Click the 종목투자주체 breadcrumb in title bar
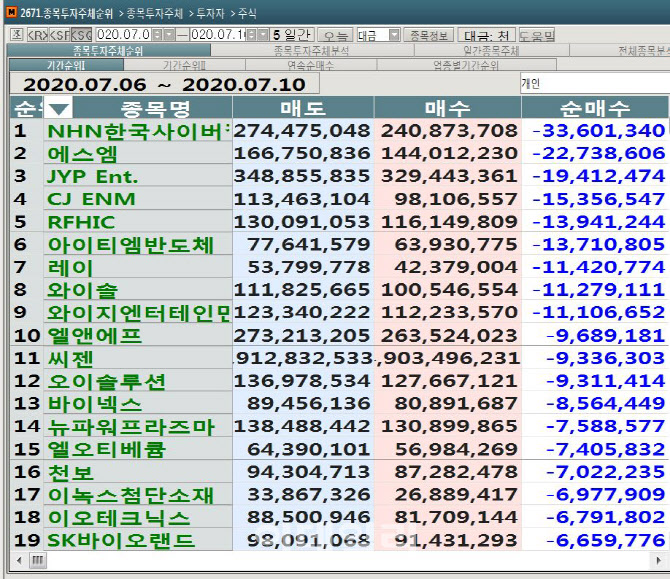 pos(155,13)
